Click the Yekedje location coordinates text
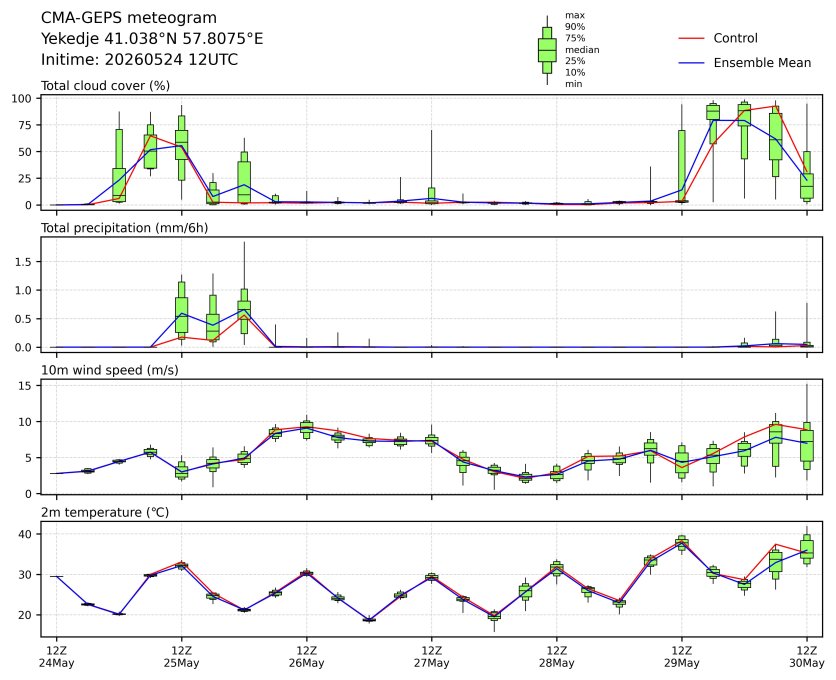Viewport: 836px width, 680px height. (152, 39)
